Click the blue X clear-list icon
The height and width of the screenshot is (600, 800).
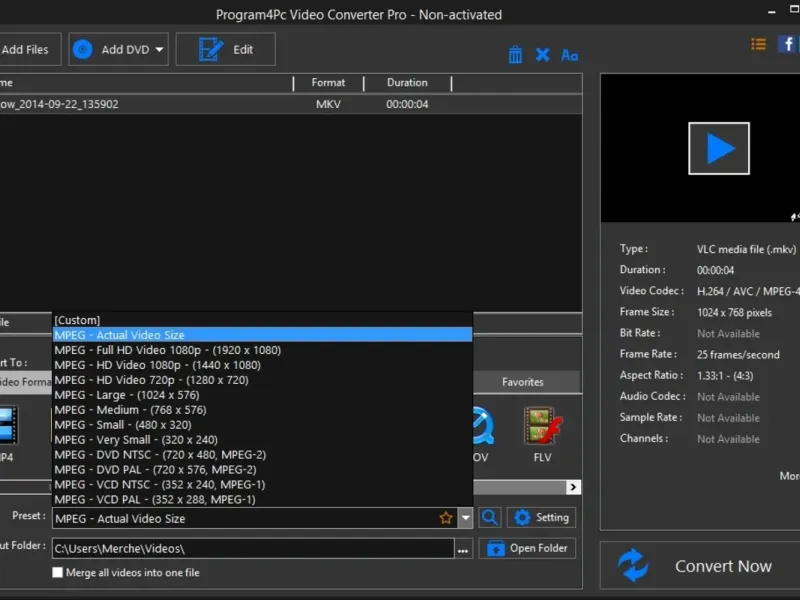(542, 55)
